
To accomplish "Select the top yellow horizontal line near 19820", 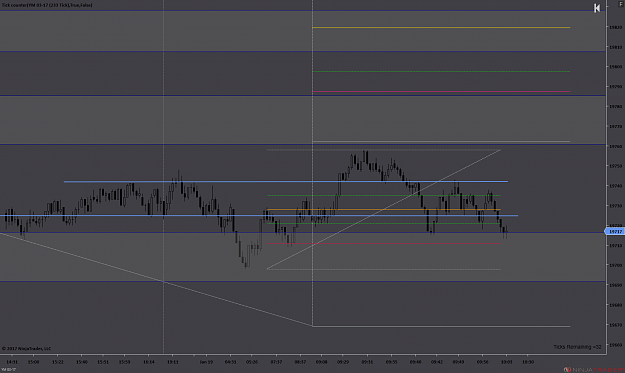I will tap(441, 27).
